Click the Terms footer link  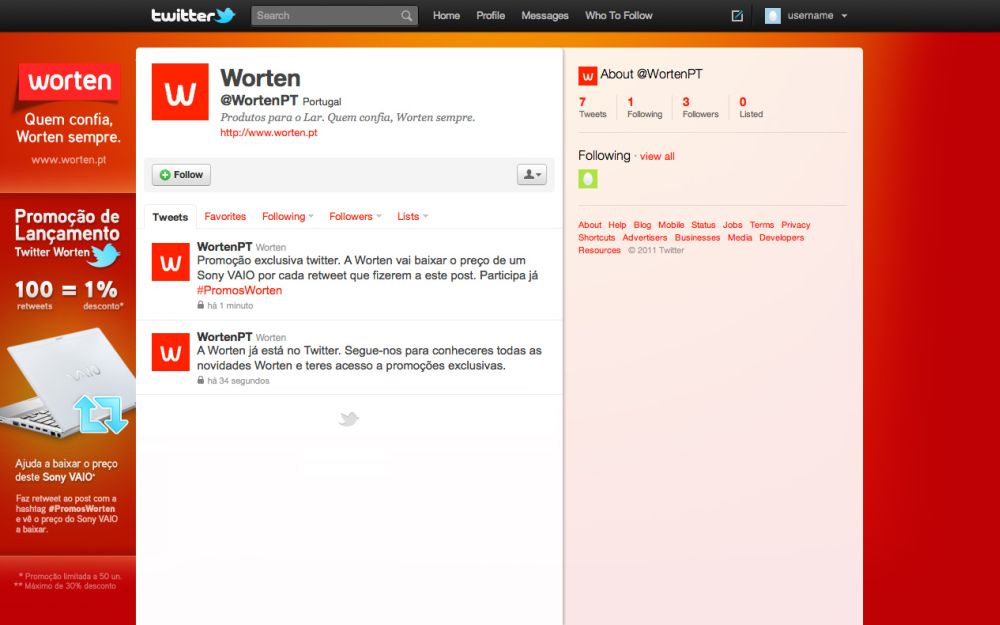coord(761,224)
